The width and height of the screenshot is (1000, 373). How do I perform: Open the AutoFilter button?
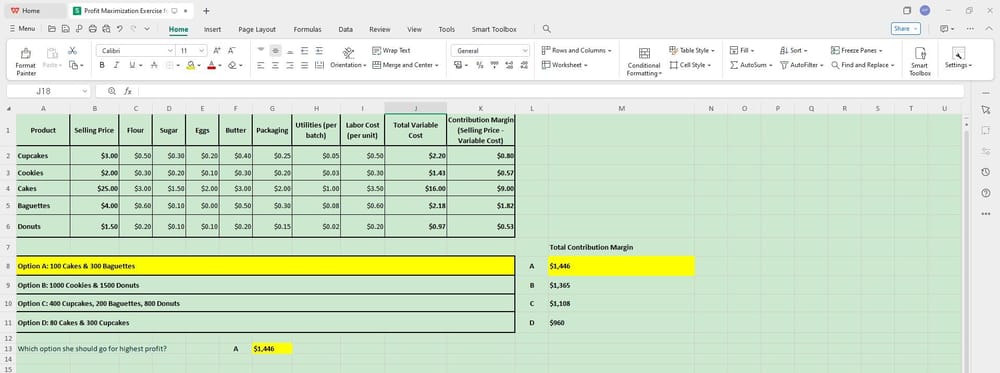click(x=802, y=65)
